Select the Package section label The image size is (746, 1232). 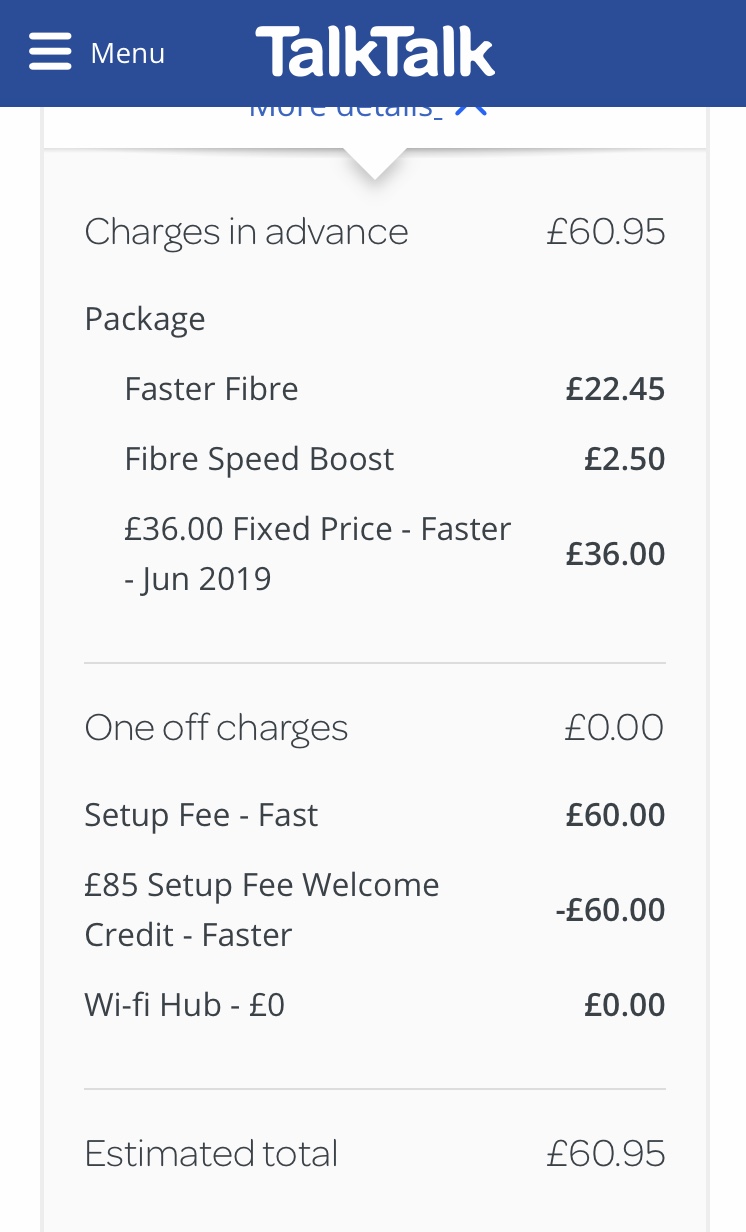(x=145, y=319)
